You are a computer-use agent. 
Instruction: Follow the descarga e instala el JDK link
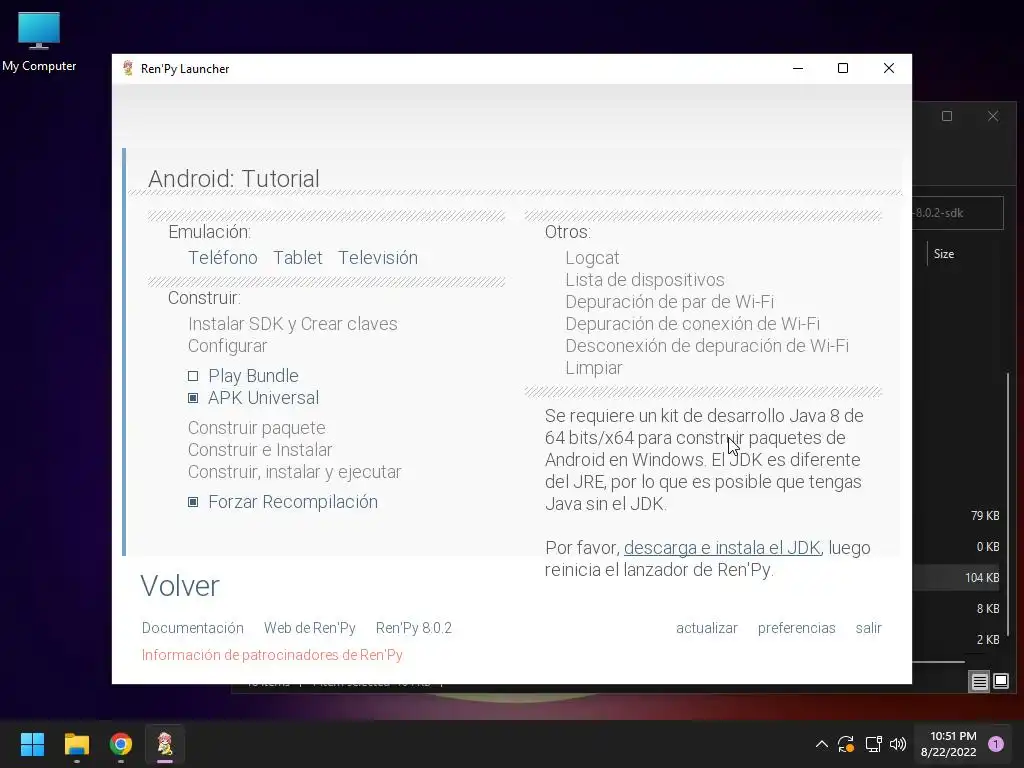[722, 548]
